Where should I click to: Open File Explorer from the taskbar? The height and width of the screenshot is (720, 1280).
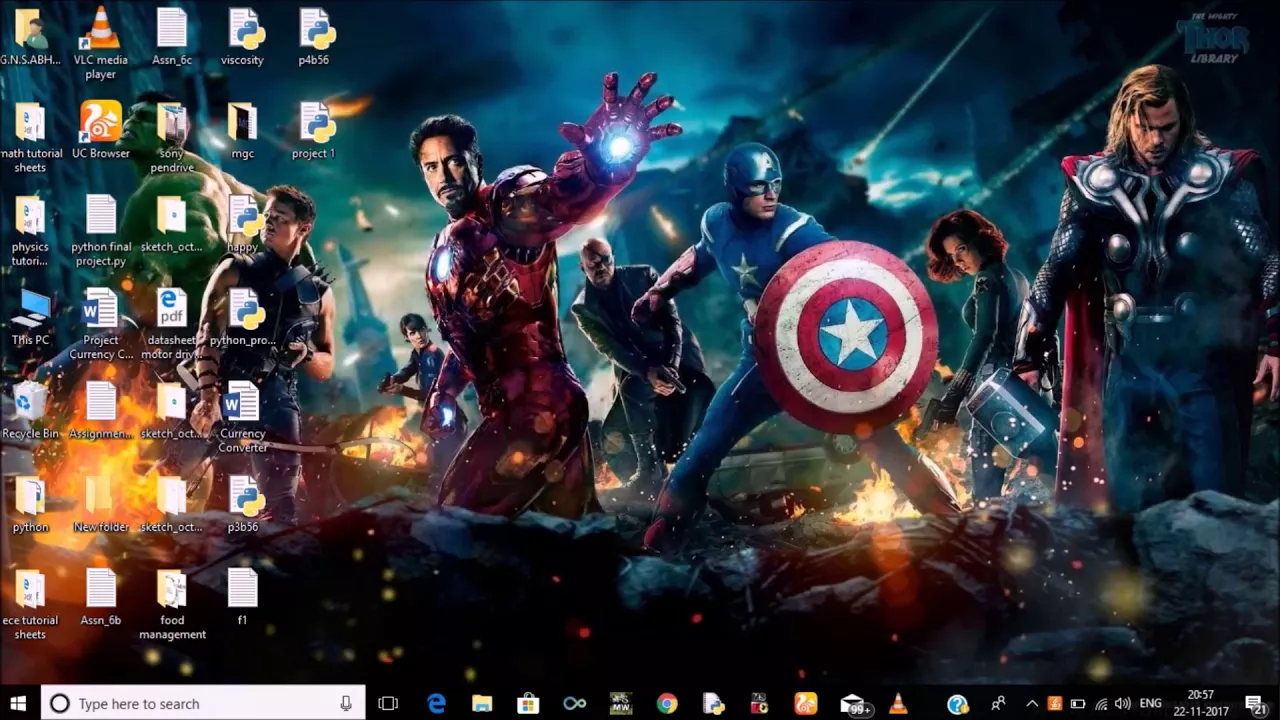[482, 703]
